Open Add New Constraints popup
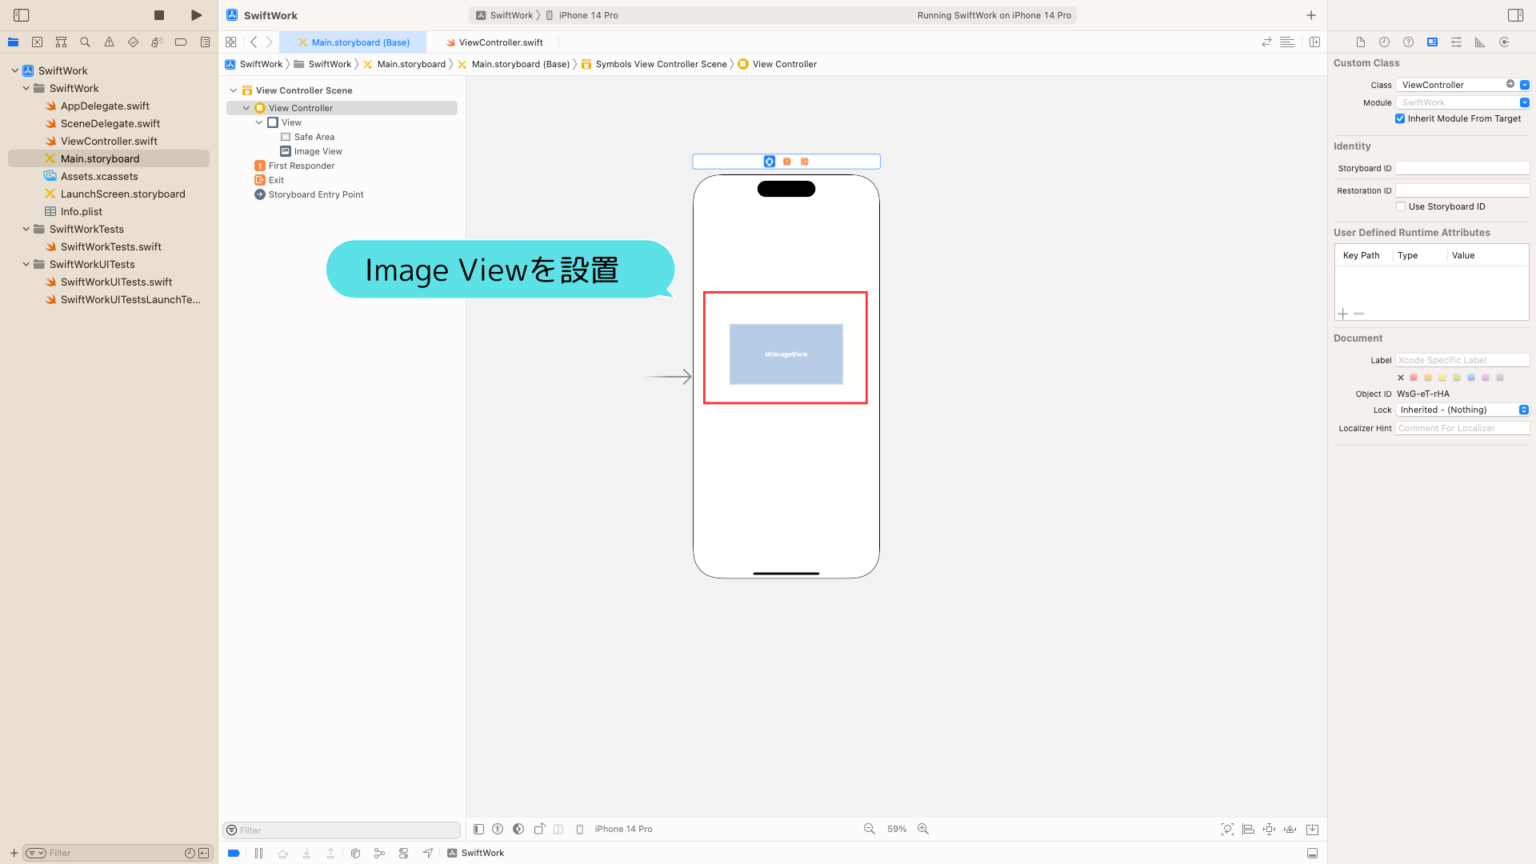Viewport: 1536px width, 864px height. pyautogui.click(x=1269, y=828)
